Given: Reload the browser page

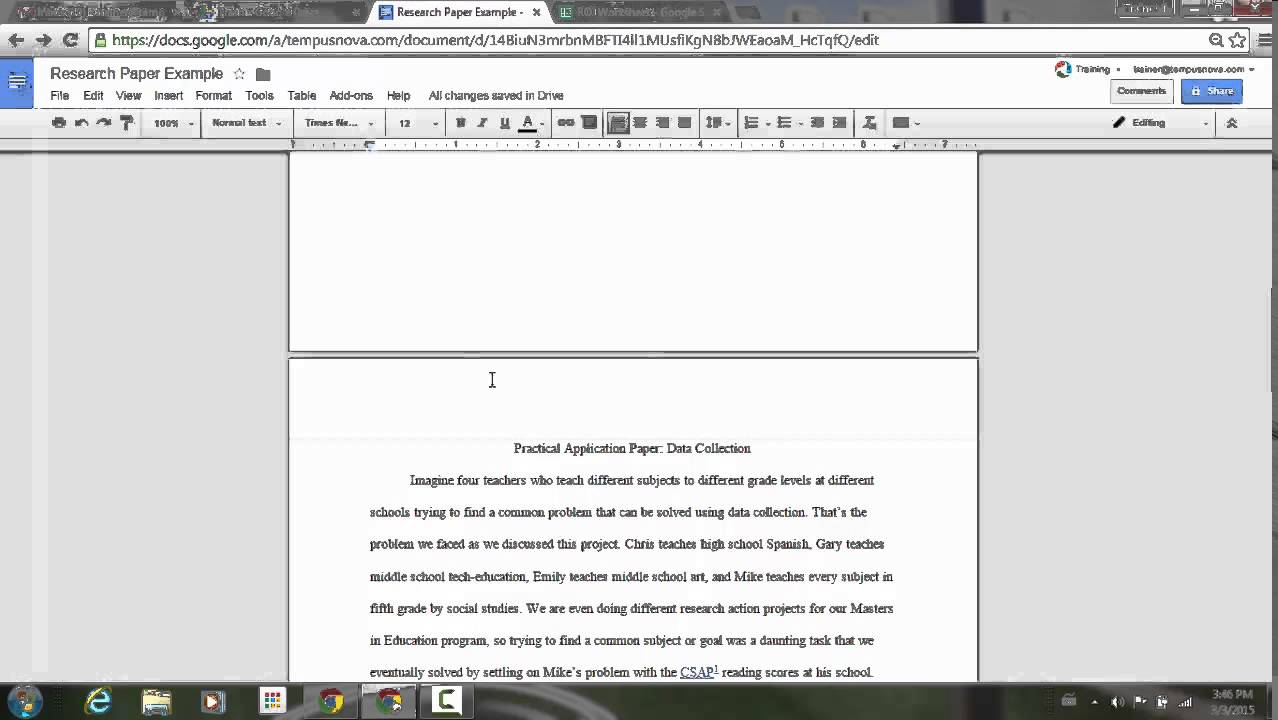Looking at the screenshot, I should coord(70,40).
